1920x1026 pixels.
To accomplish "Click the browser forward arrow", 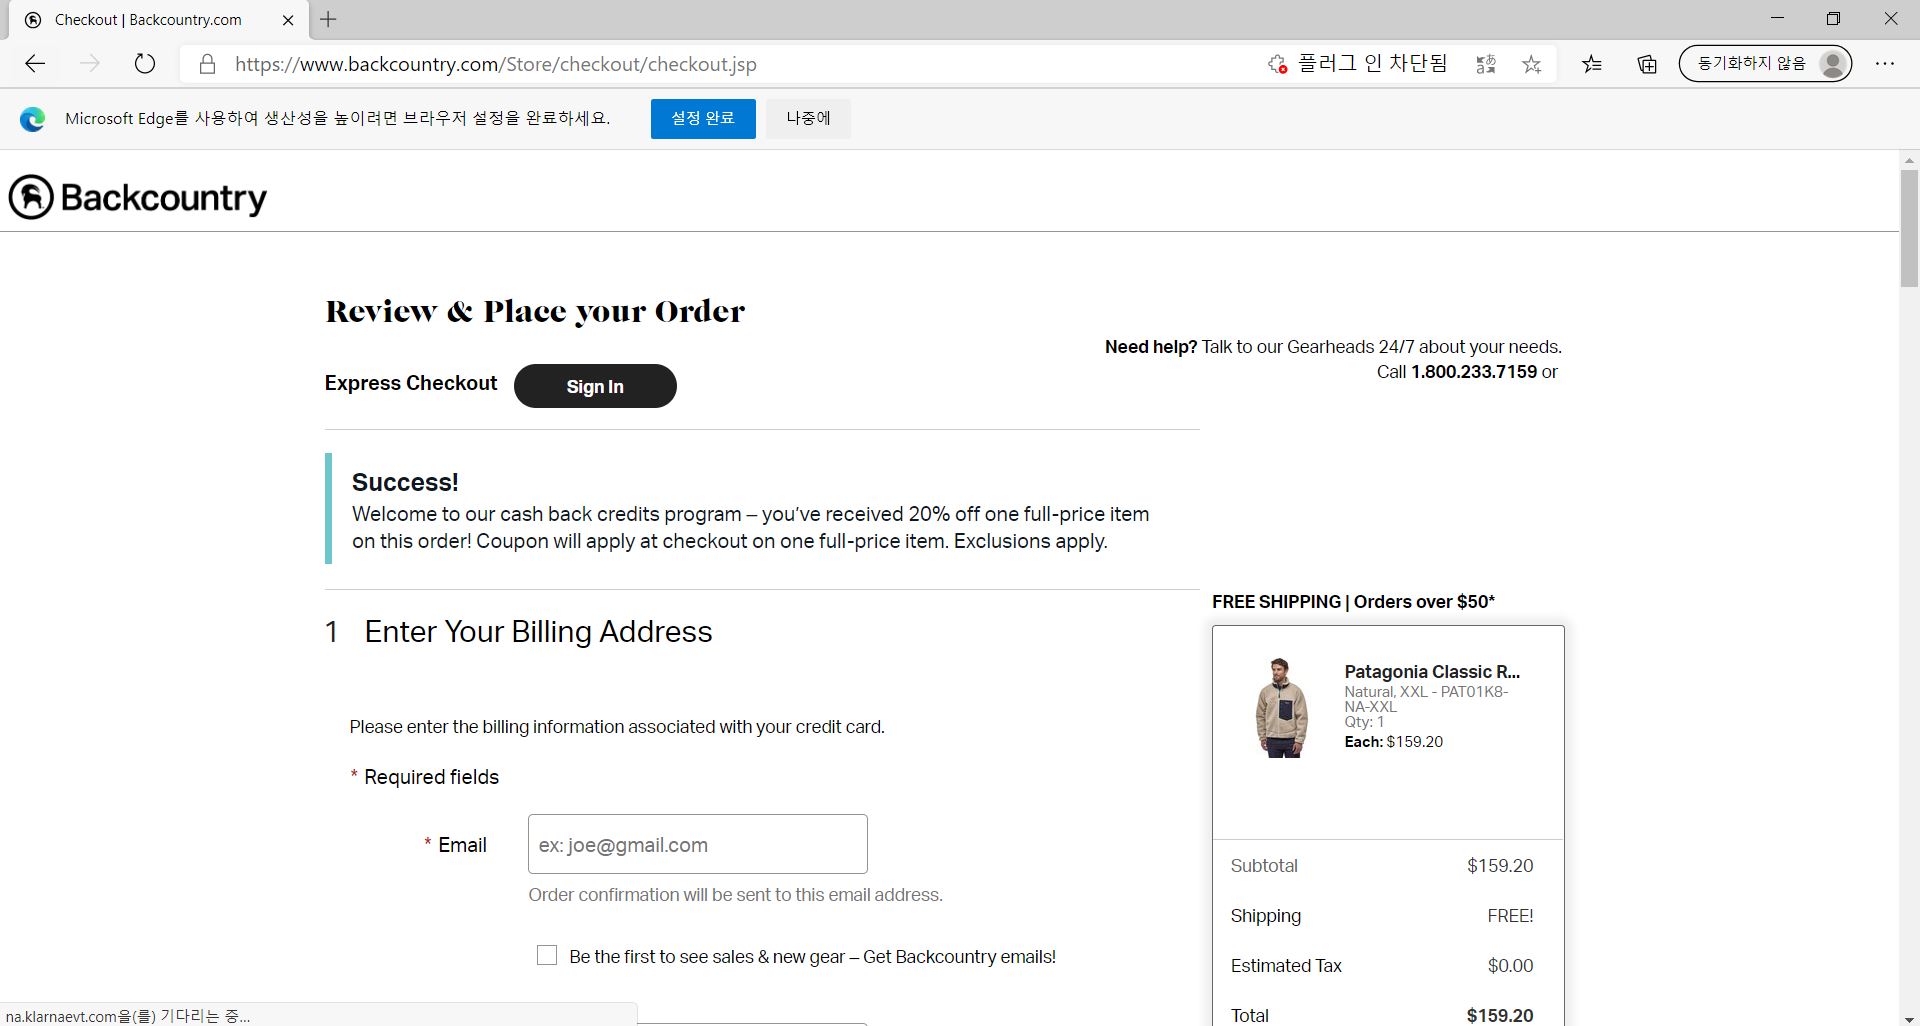I will pyautogui.click(x=90, y=64).
